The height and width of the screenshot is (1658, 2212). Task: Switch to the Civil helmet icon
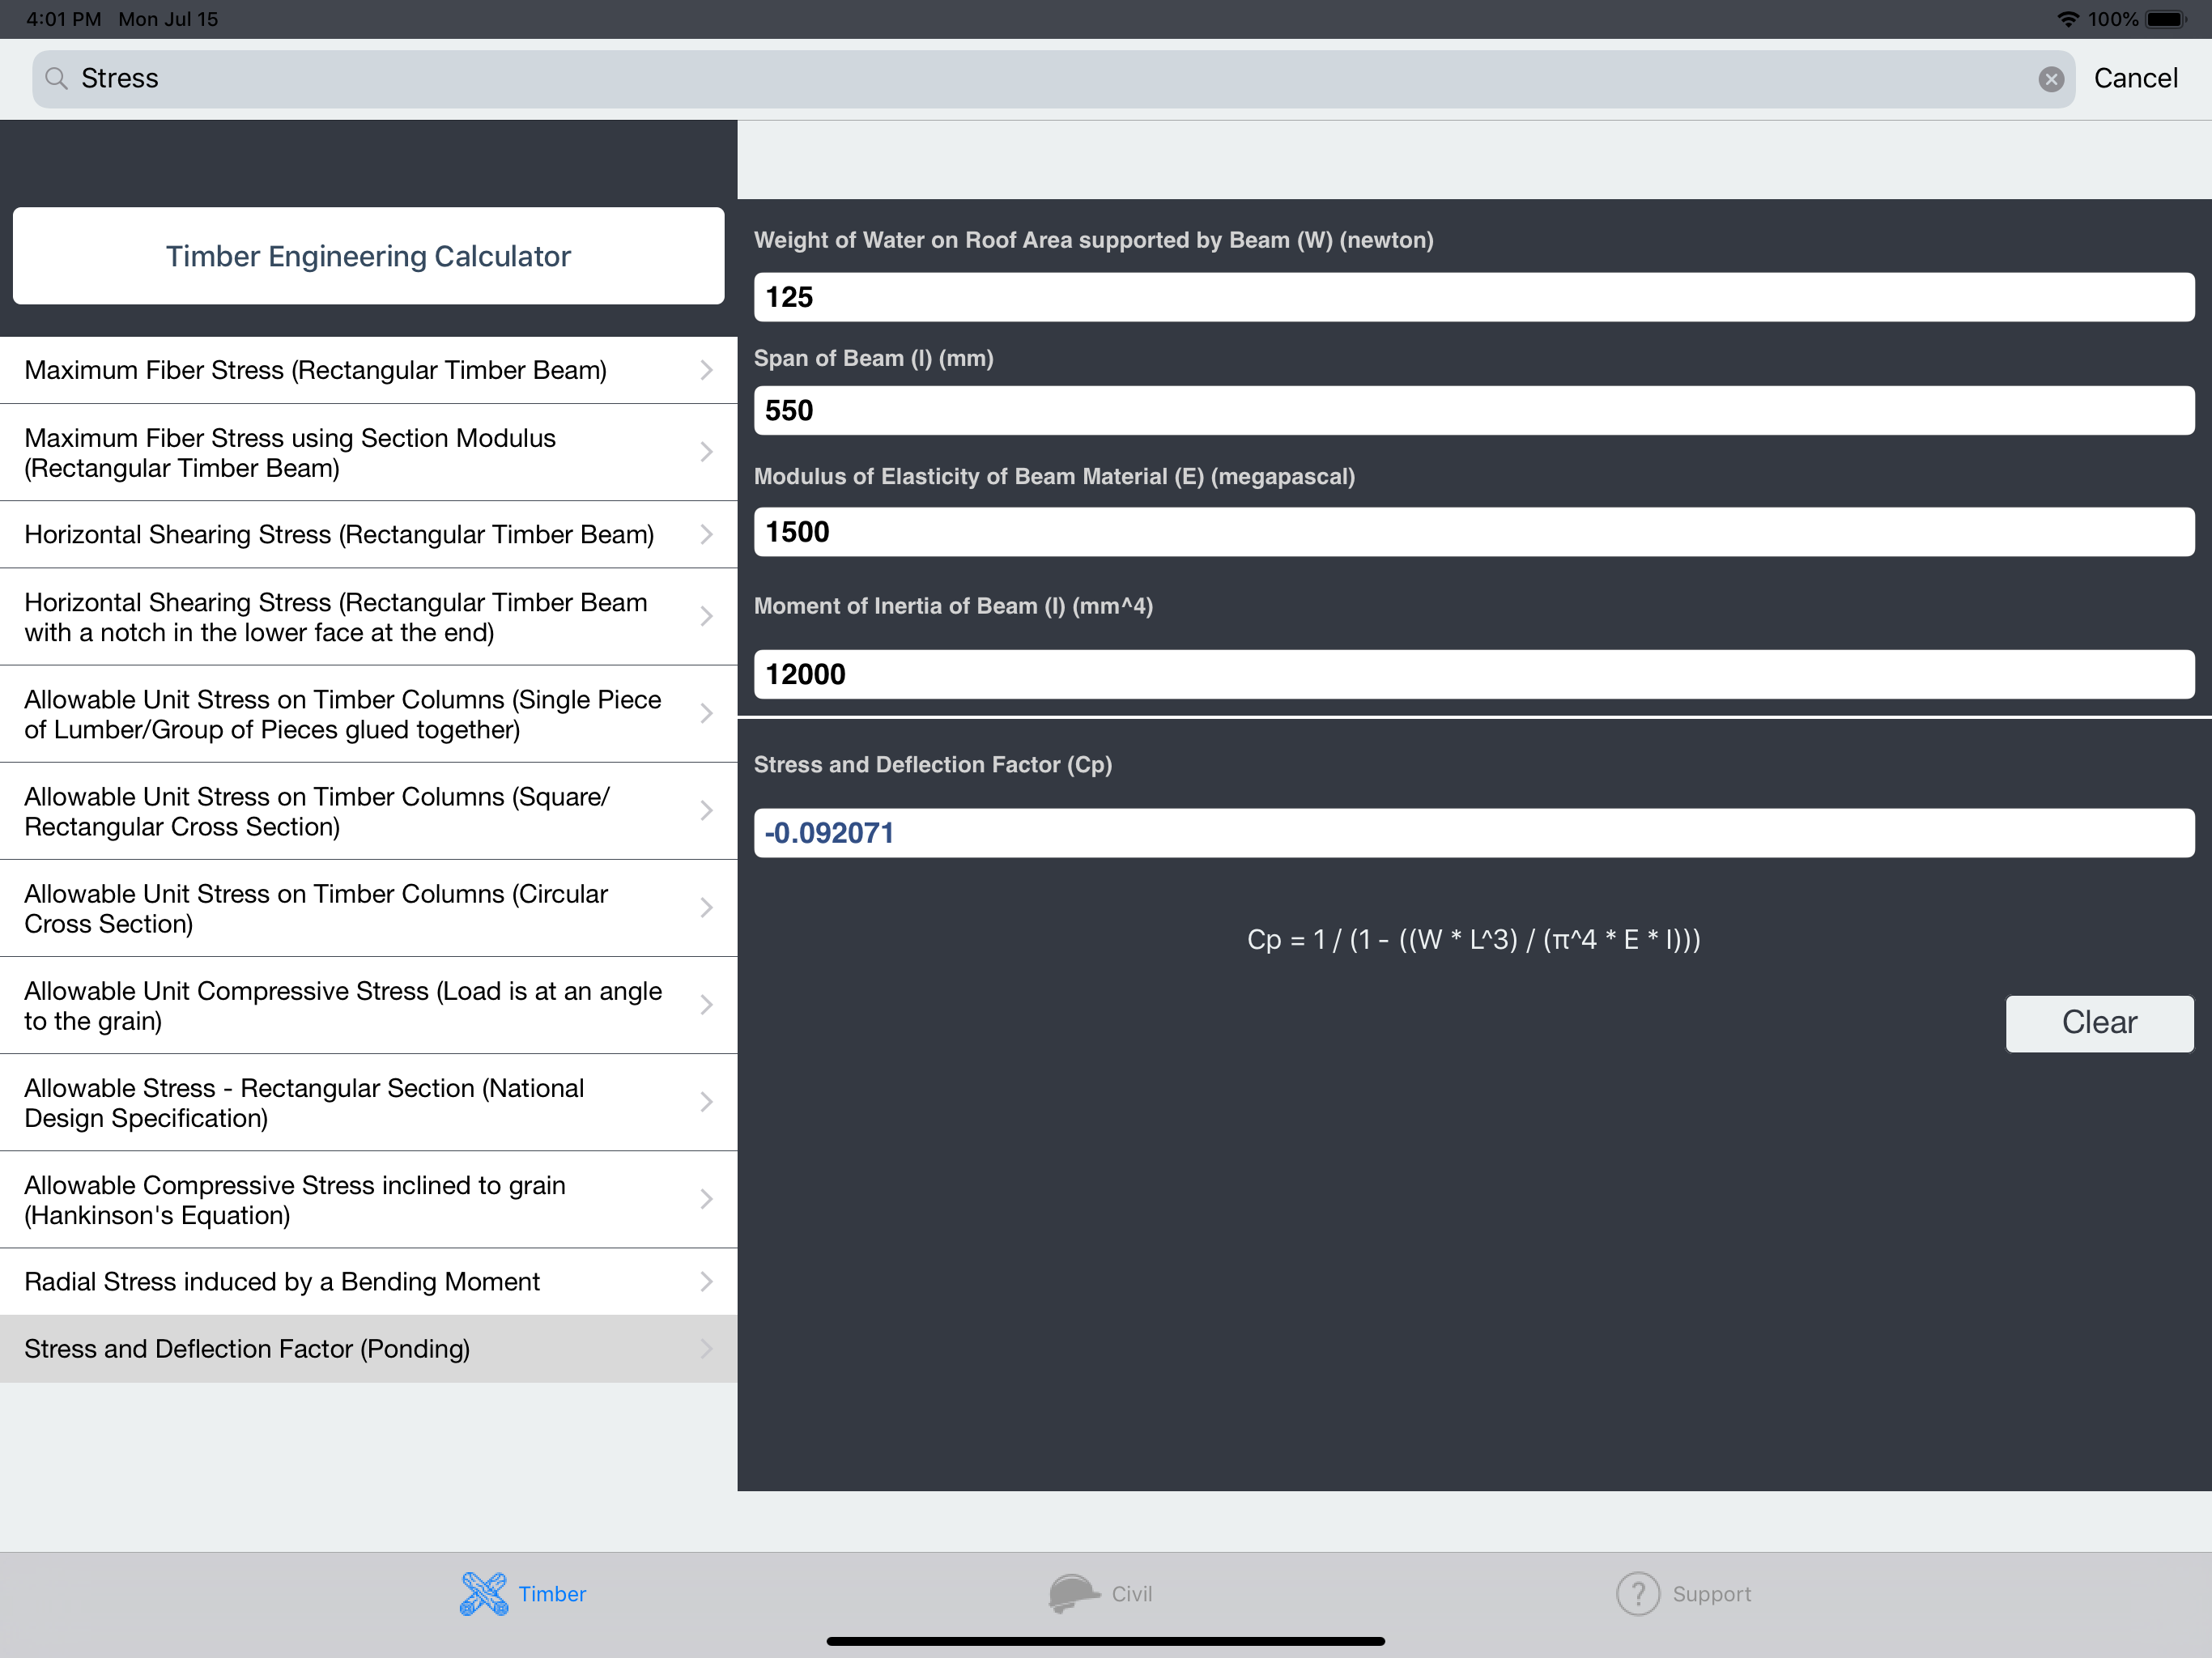point(1073,1593)
